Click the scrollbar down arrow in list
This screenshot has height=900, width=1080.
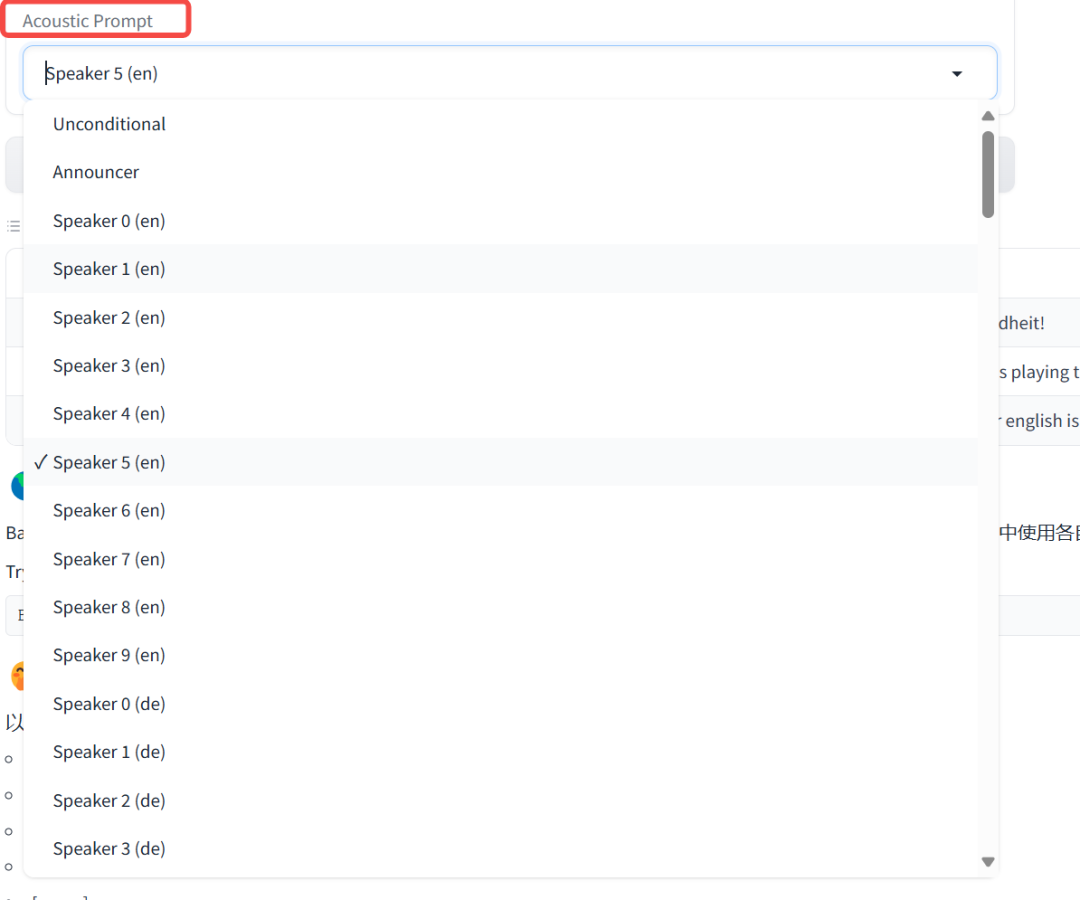point(988,861)
